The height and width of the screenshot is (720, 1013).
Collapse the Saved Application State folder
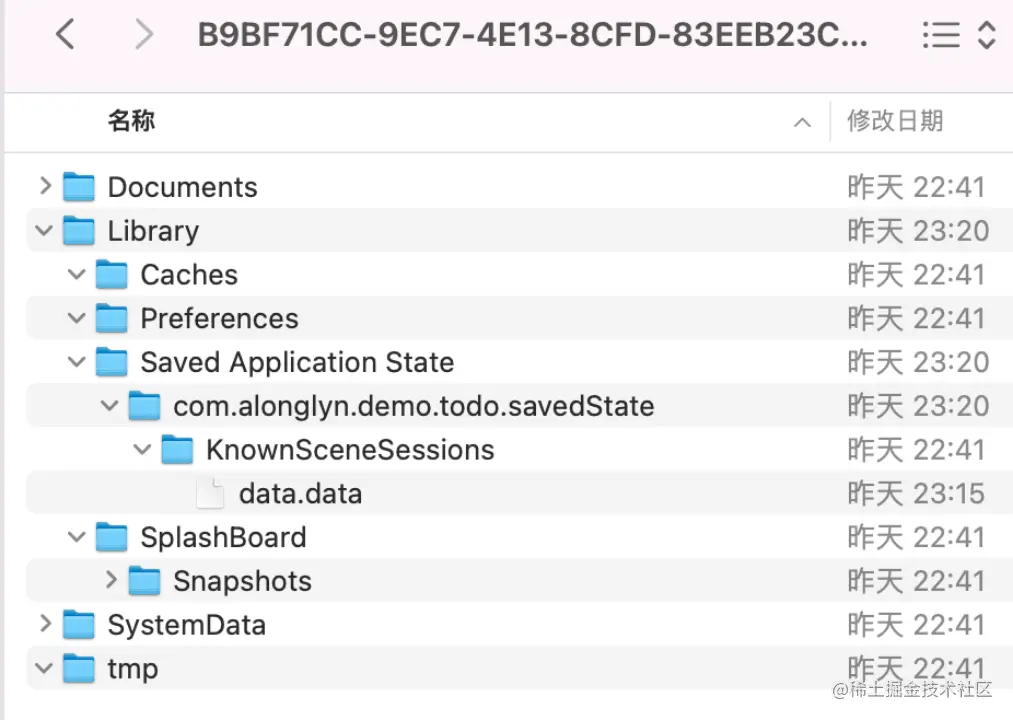coord(77,362)
